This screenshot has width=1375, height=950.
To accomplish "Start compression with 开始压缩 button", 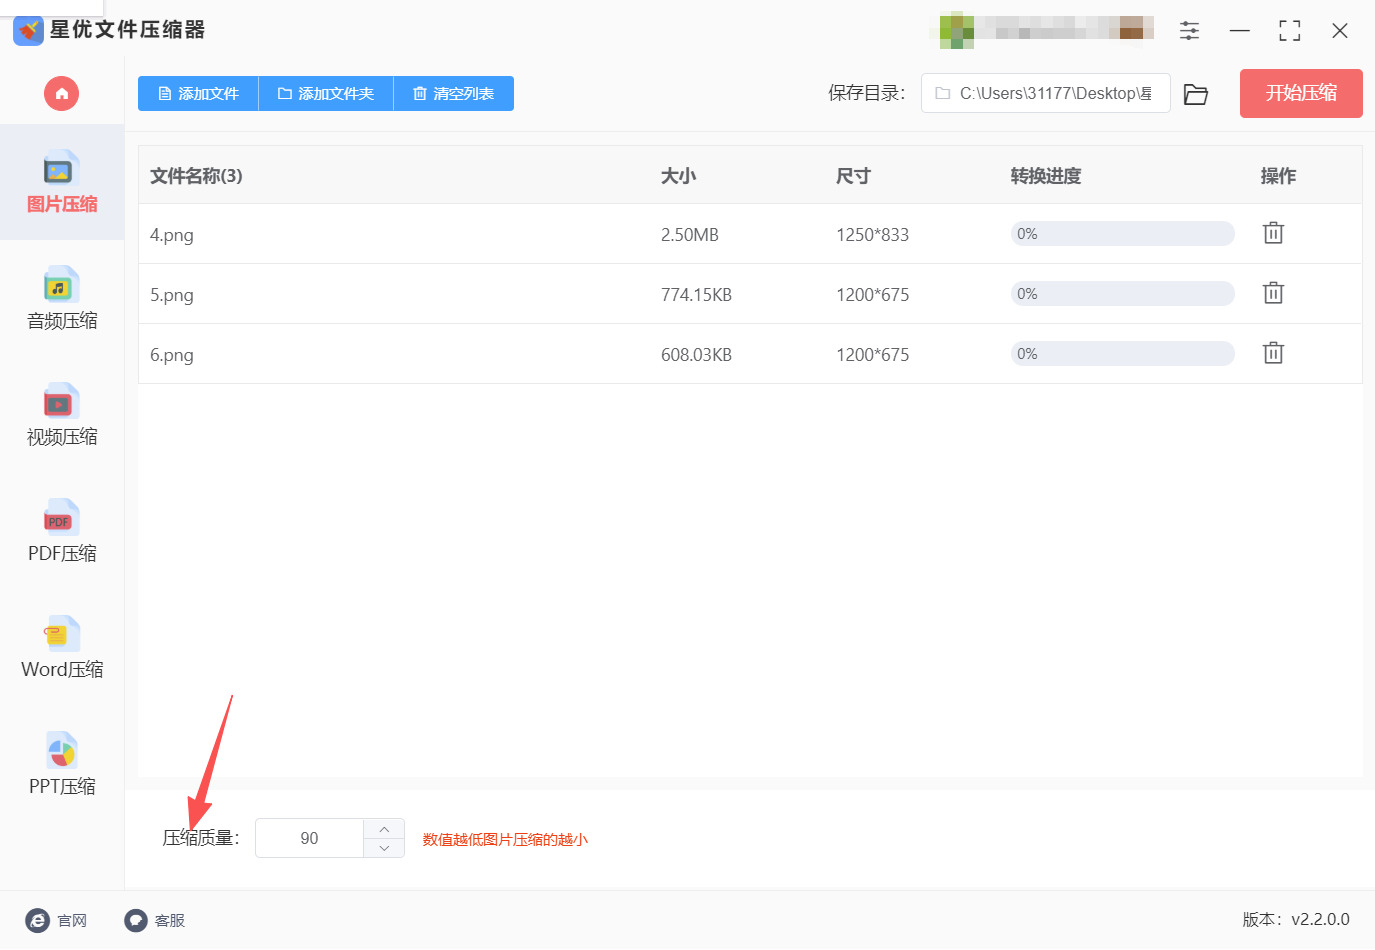I will (x=1301, y=93).
